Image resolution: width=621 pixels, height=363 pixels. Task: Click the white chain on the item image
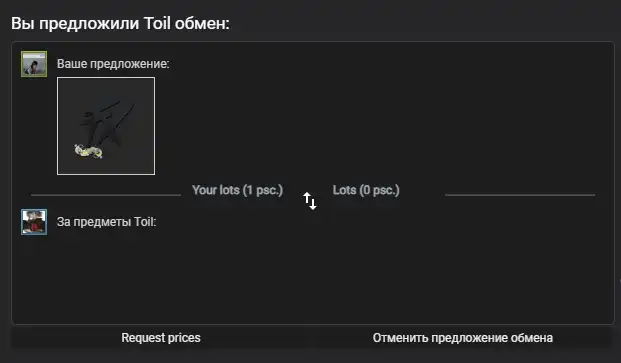point(89,151)
